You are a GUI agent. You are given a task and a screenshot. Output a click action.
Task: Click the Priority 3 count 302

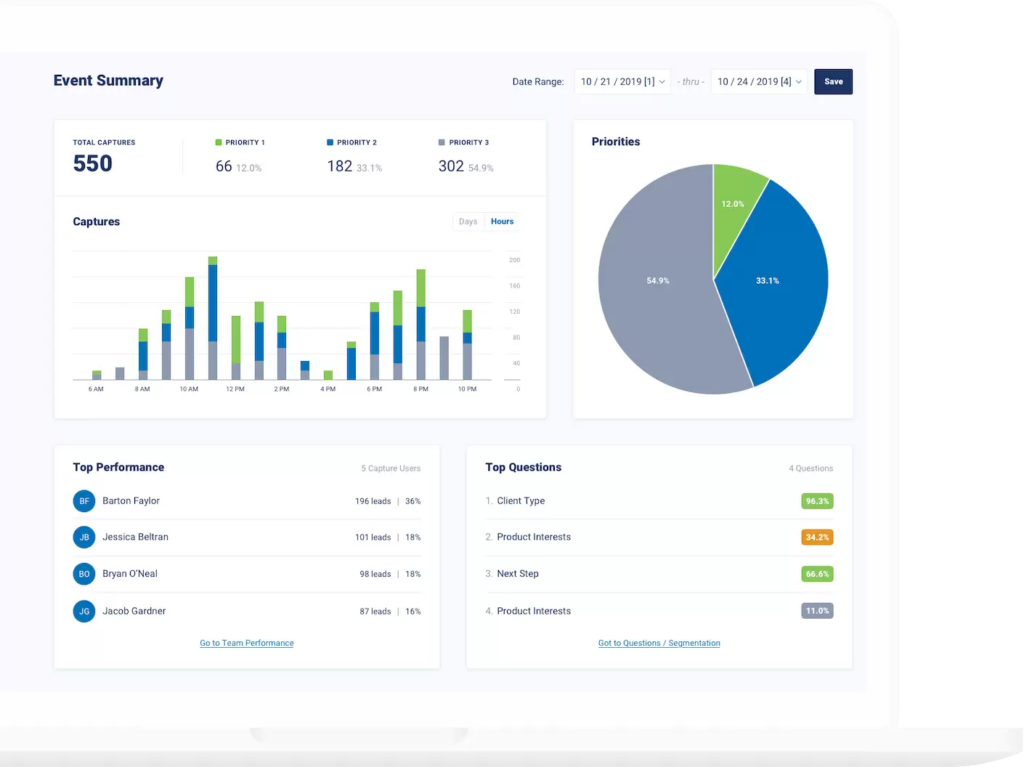click(451, 167)
